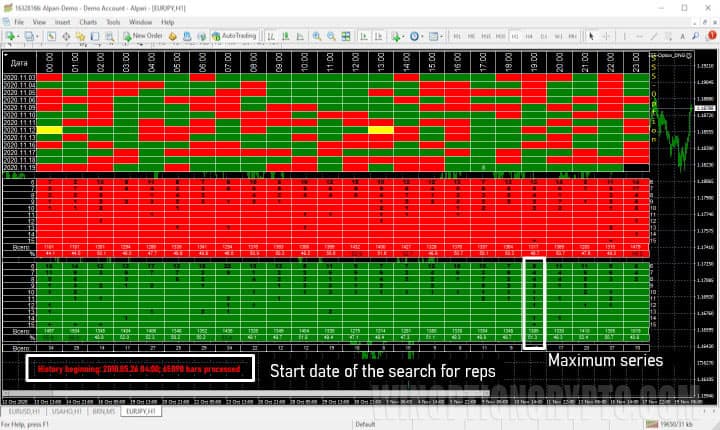Expand the chart Templates dropdown

[441, 35]
